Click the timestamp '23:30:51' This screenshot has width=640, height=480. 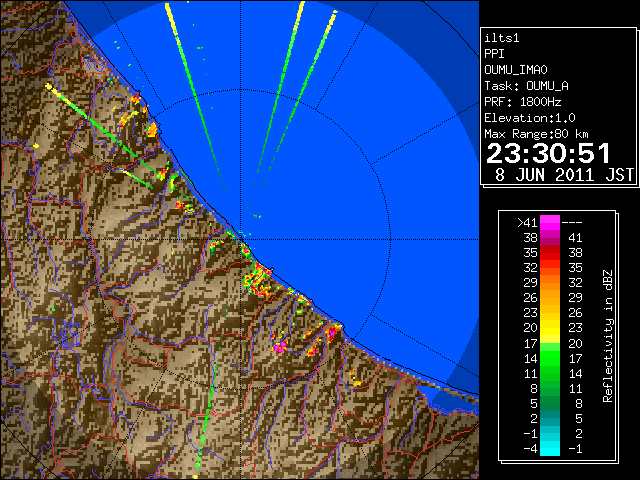(x=549, y=153)
